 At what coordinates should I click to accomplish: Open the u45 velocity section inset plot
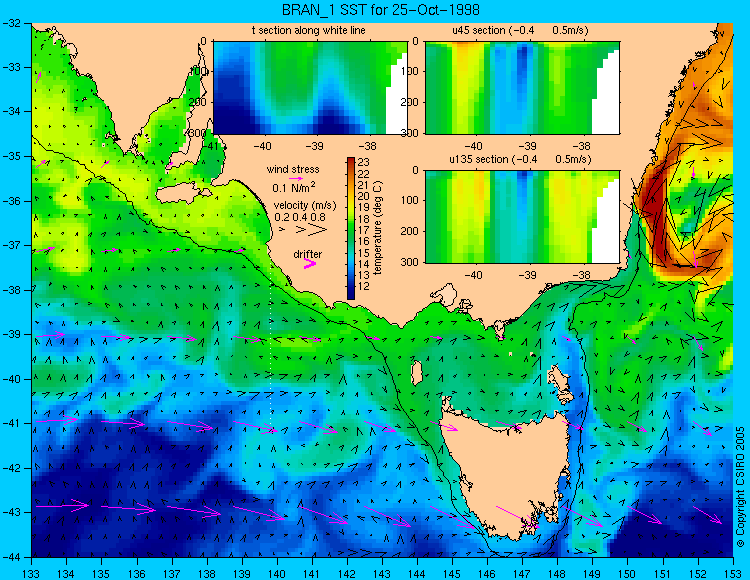click(x=522, y=88)
